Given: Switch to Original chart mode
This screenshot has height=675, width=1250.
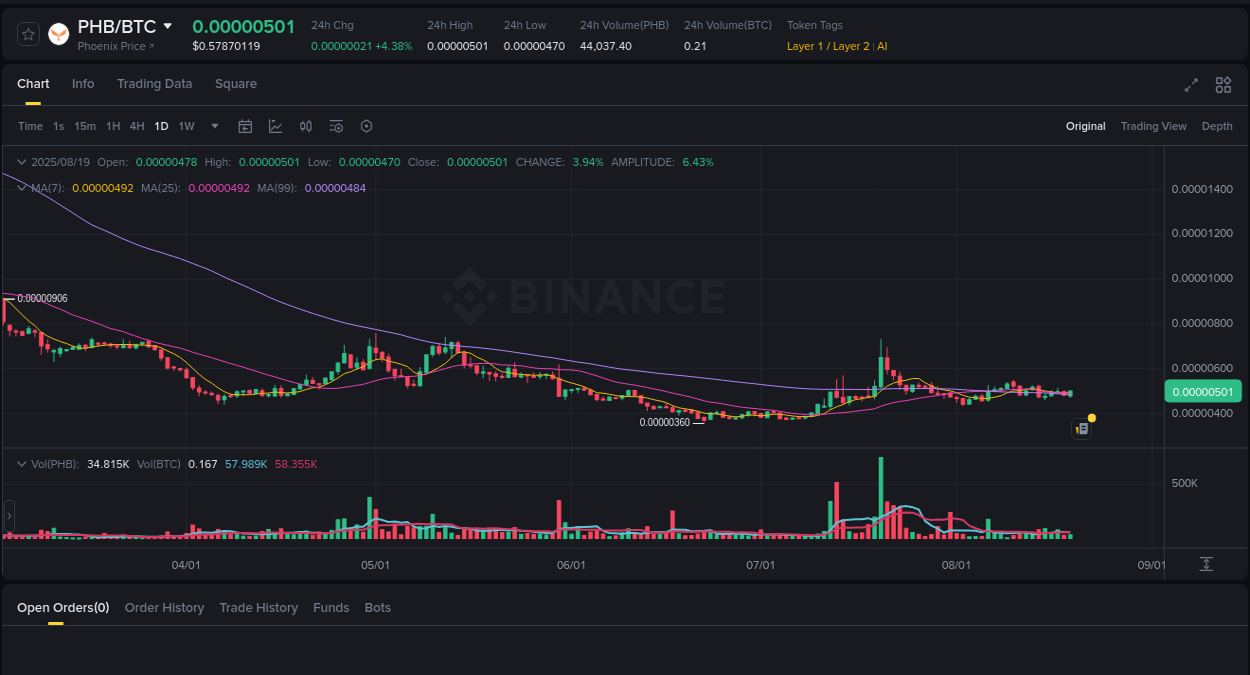Looking at the screenshot, I should (x=1085, y=126).
